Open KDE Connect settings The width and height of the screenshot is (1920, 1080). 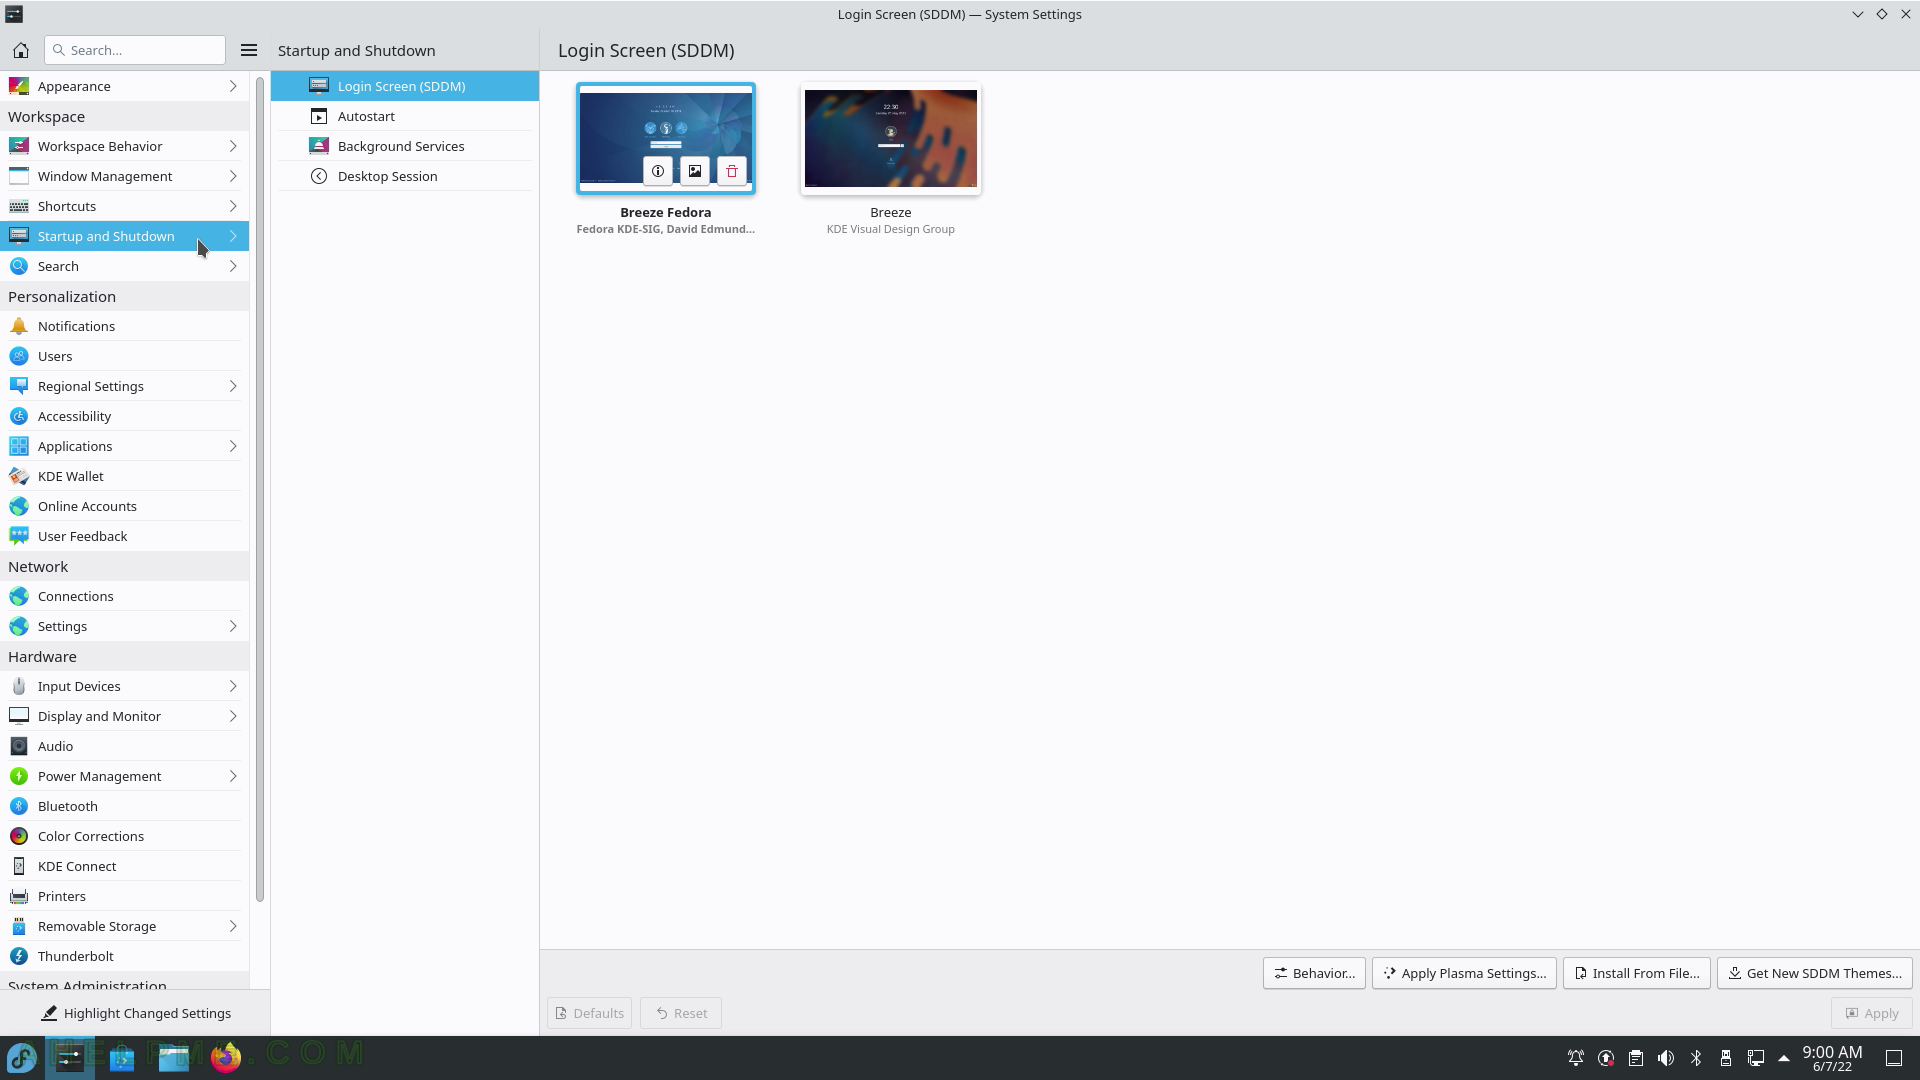(x=124, y=866)
